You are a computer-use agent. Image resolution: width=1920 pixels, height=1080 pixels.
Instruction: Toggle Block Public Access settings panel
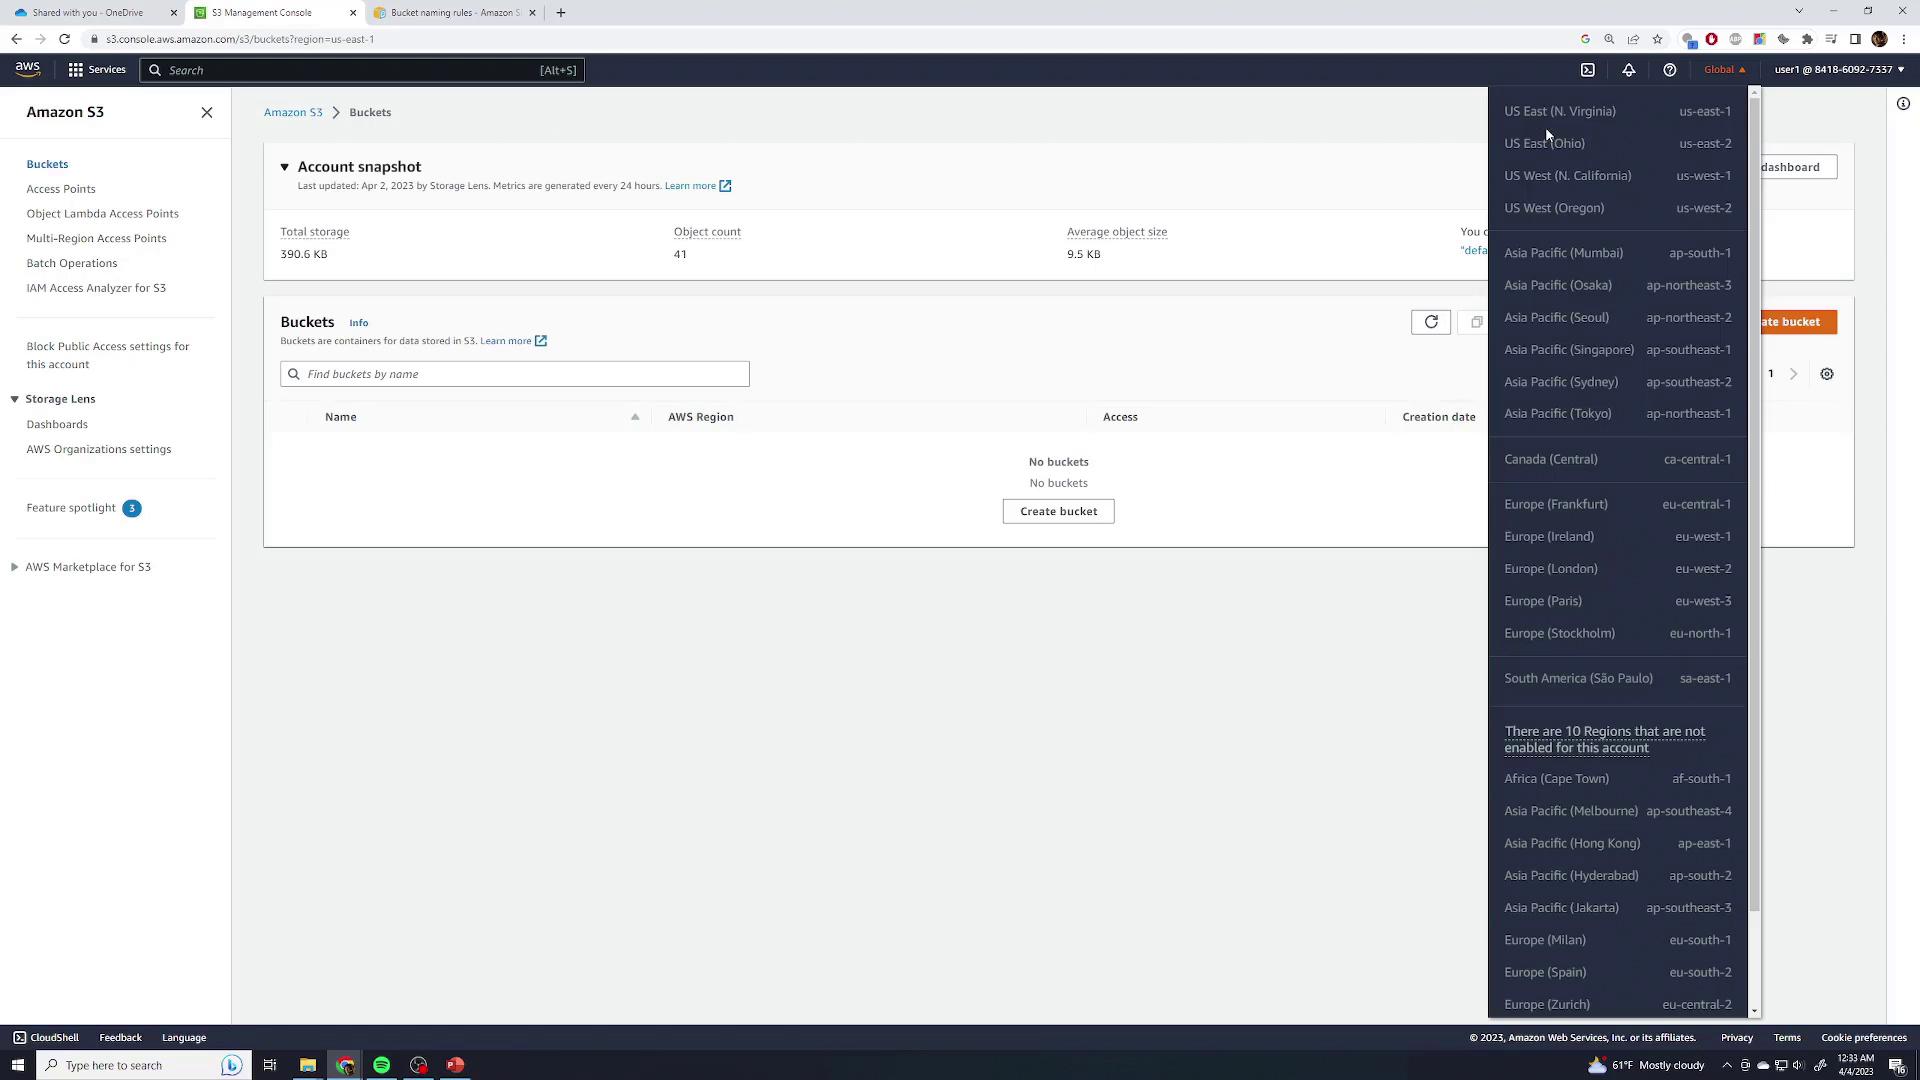click(x=108, y=355)
